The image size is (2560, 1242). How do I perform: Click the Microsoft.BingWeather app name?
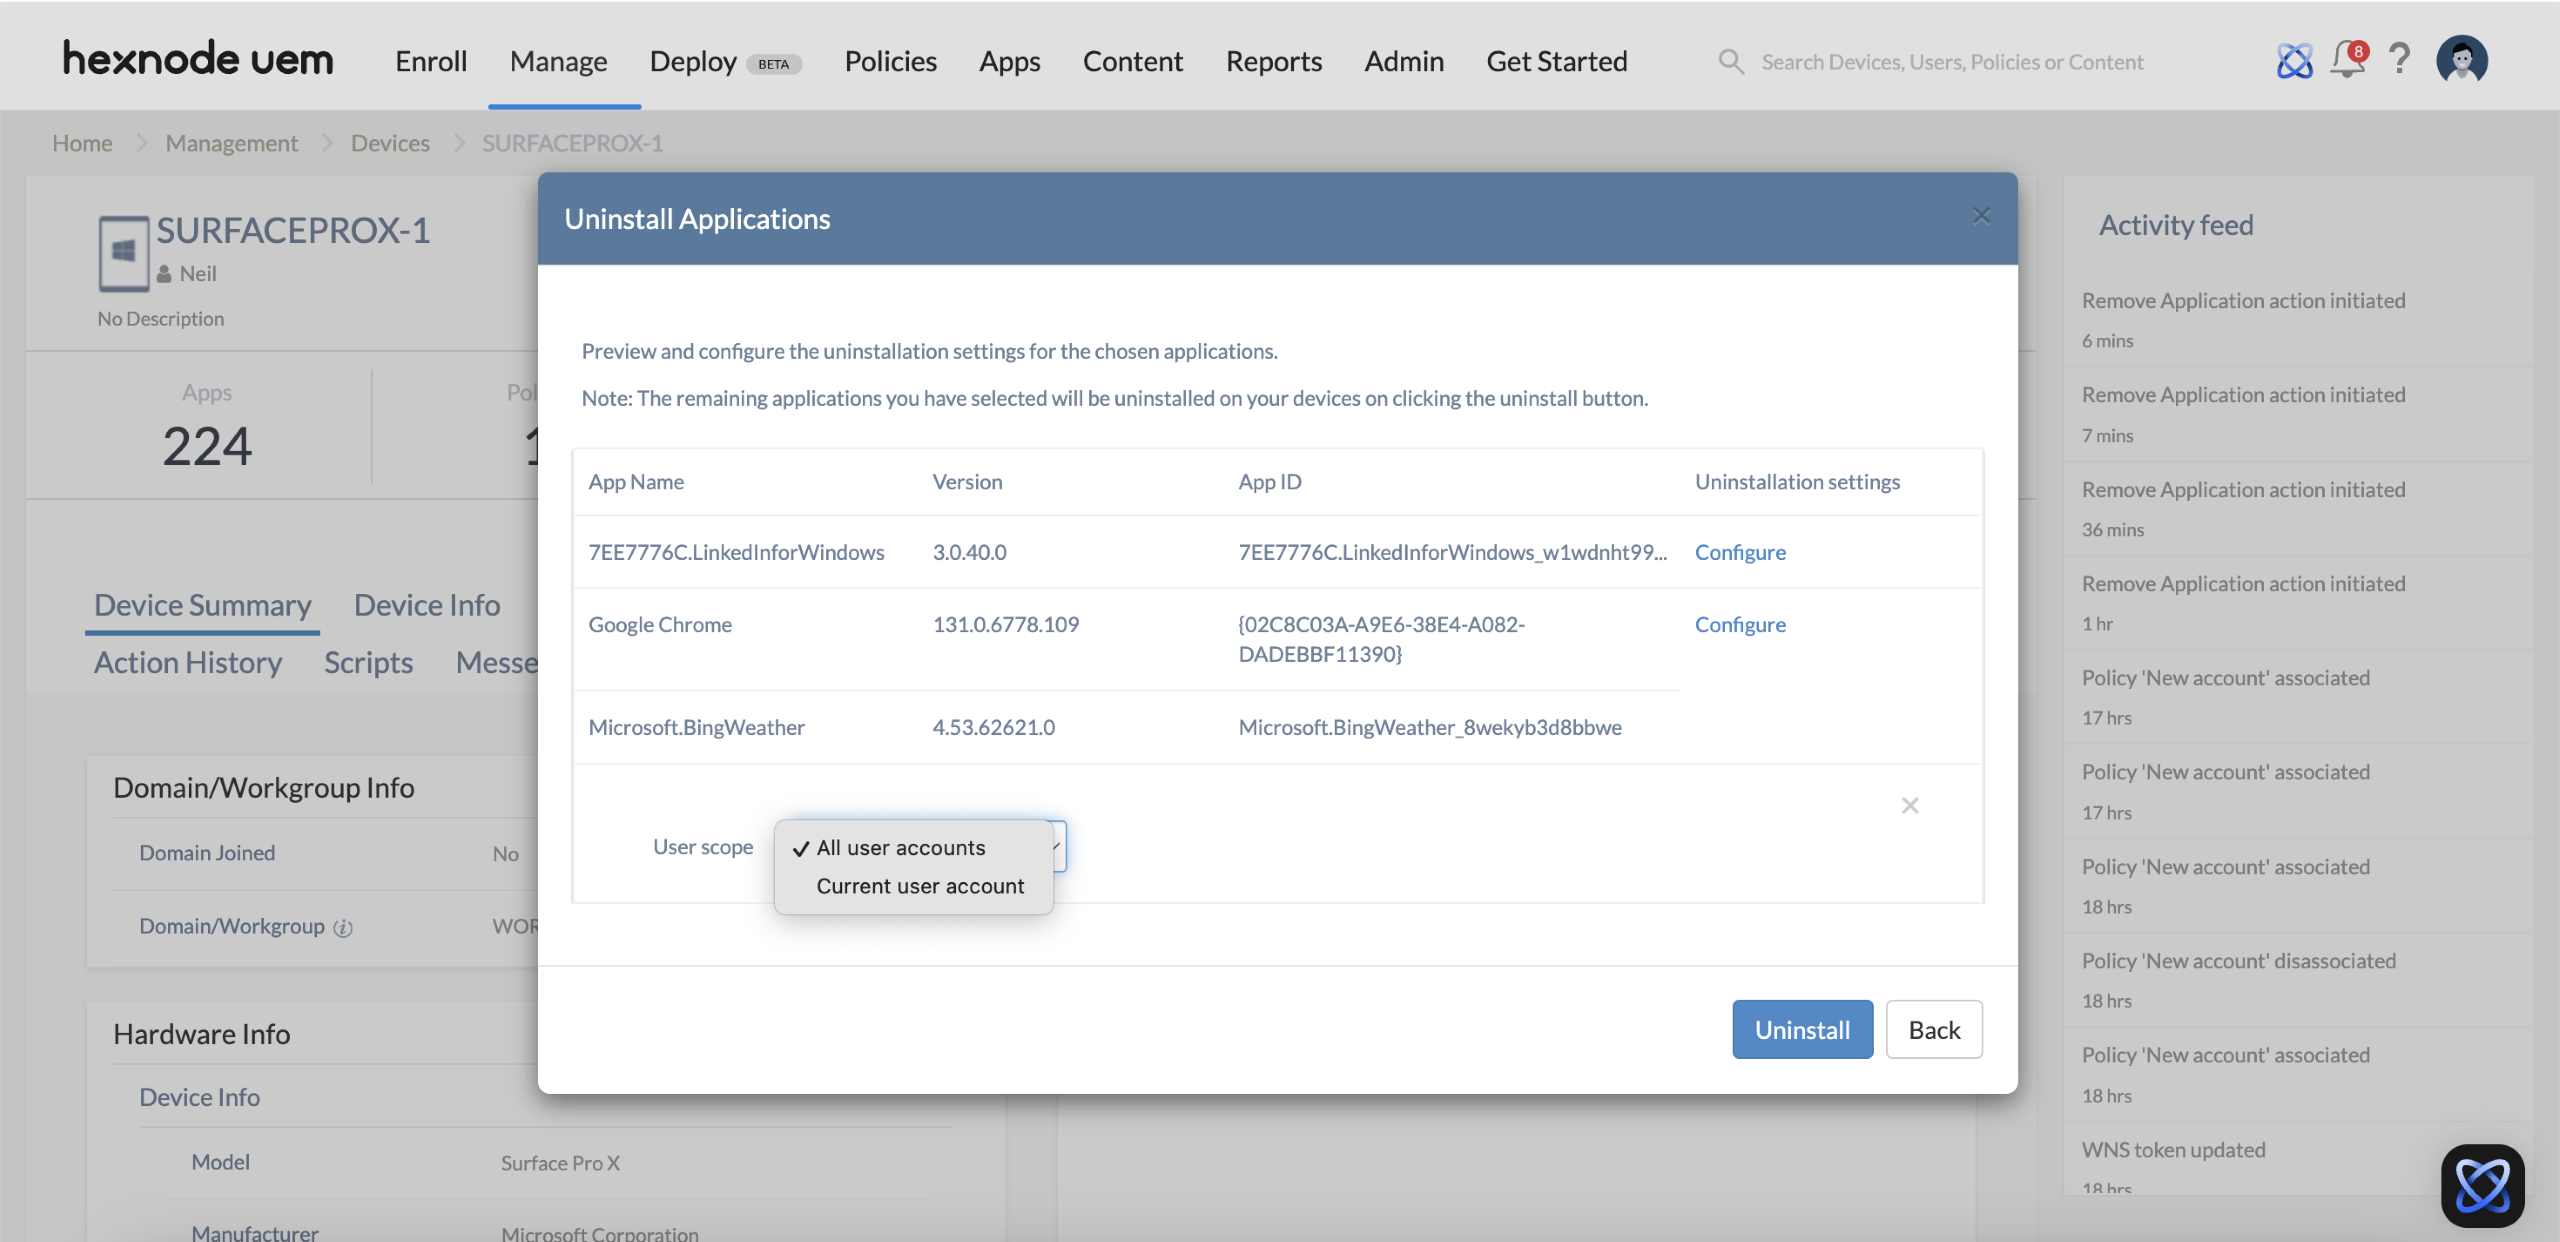click(696, 727)
